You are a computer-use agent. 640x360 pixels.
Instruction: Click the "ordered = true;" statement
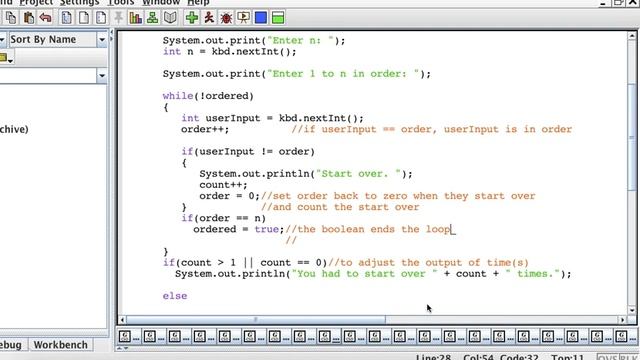(238, 229)
